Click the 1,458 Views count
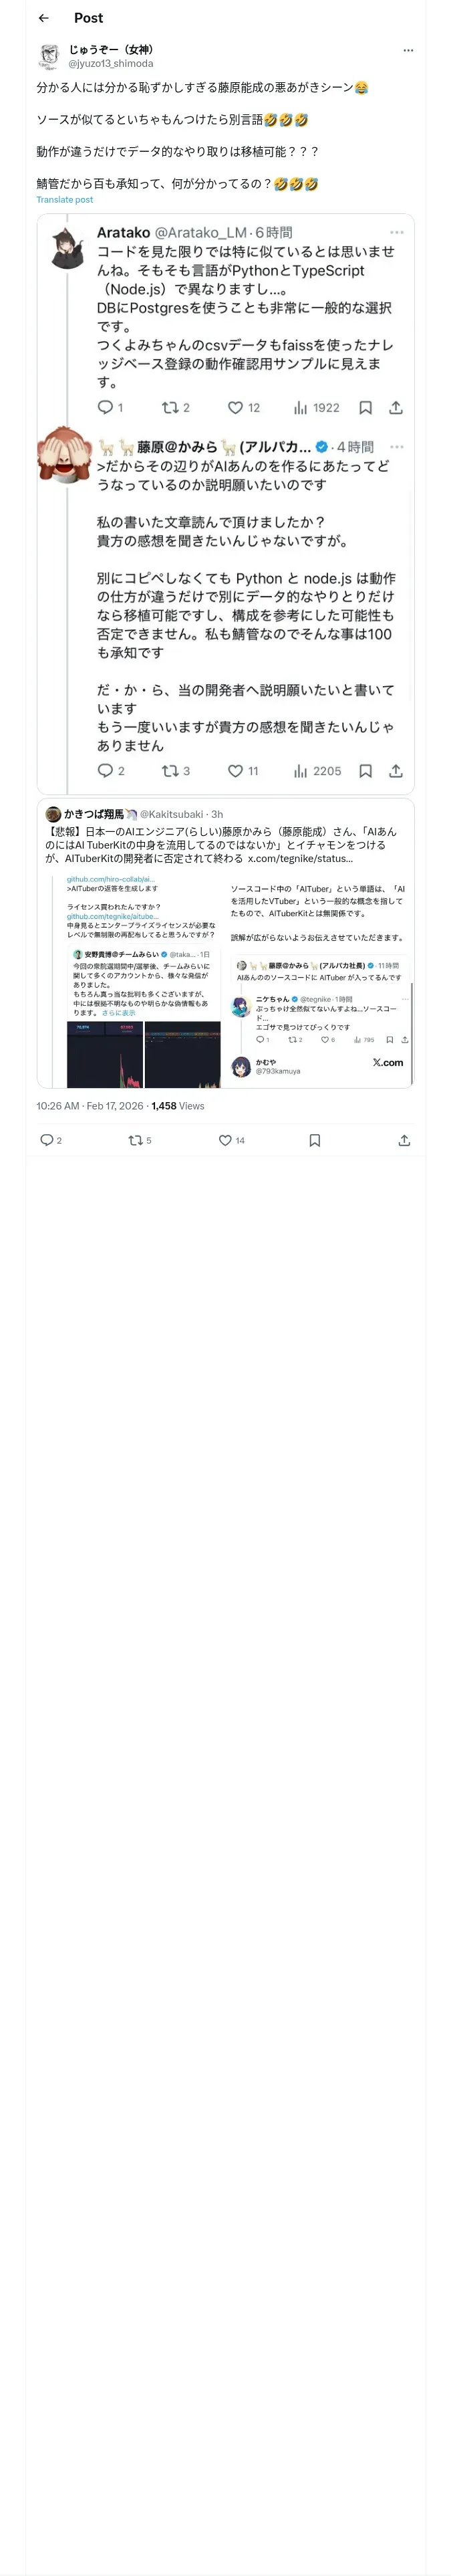Viewport: 451px width, 2576px height. 178,1106
